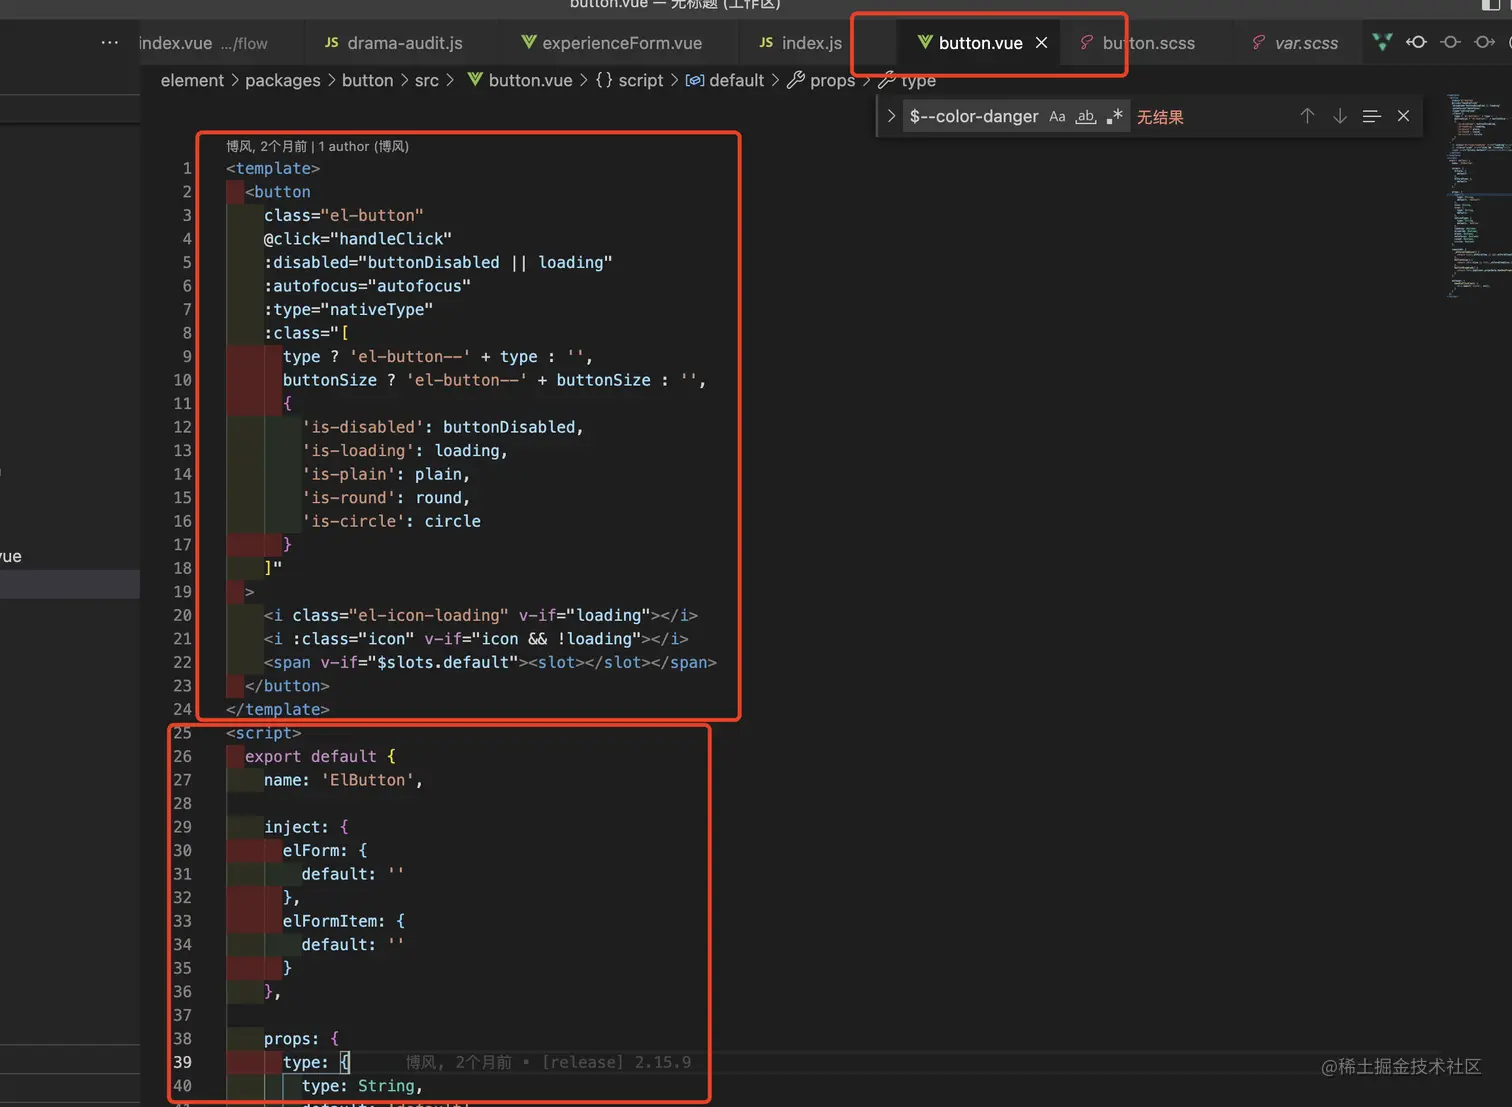1512x1107 pixels.
Task: Toggle Match Case (Aa) in find widget
Action: coord(1057,117)
